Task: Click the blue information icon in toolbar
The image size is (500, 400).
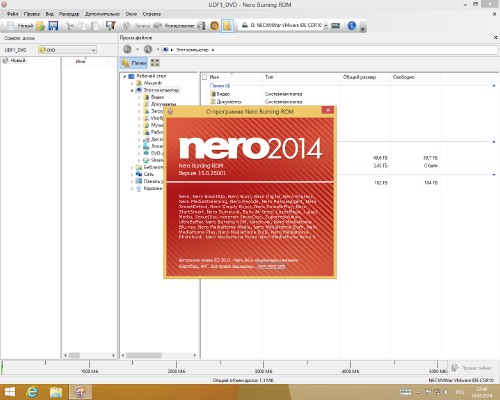Action: [x=352, y=26]
